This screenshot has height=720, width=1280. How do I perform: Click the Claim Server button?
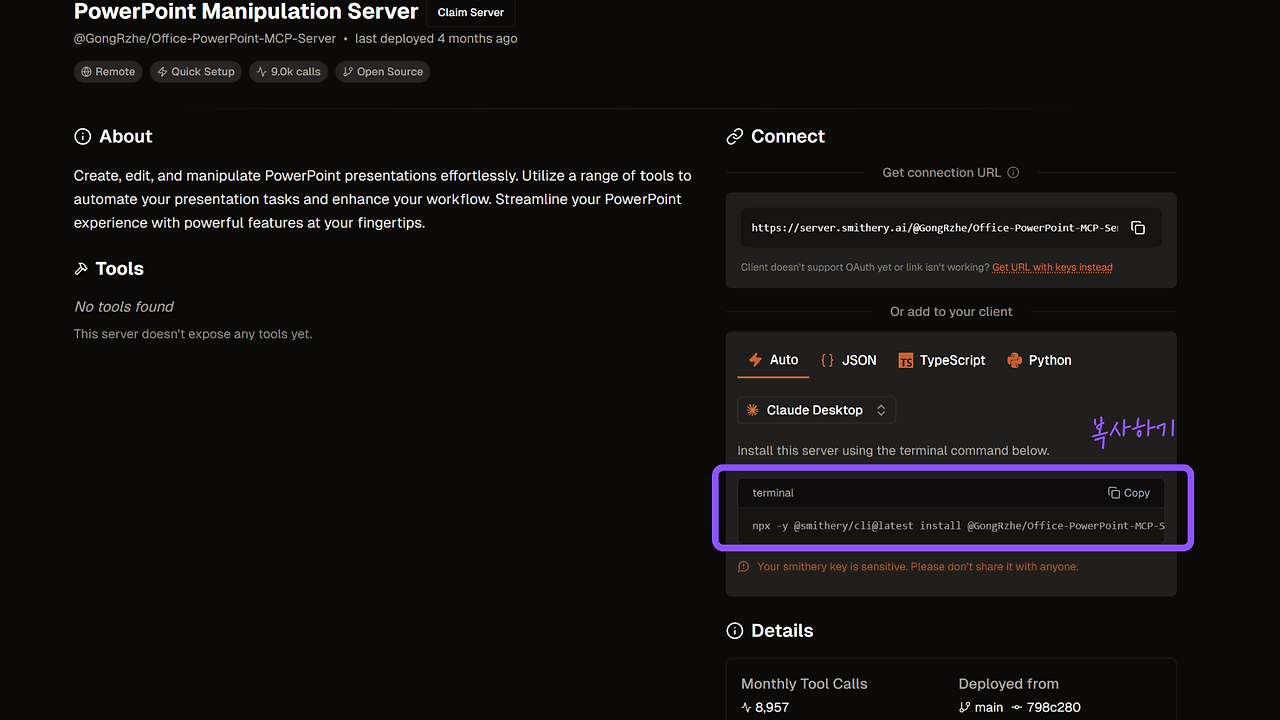coord(471,13)
